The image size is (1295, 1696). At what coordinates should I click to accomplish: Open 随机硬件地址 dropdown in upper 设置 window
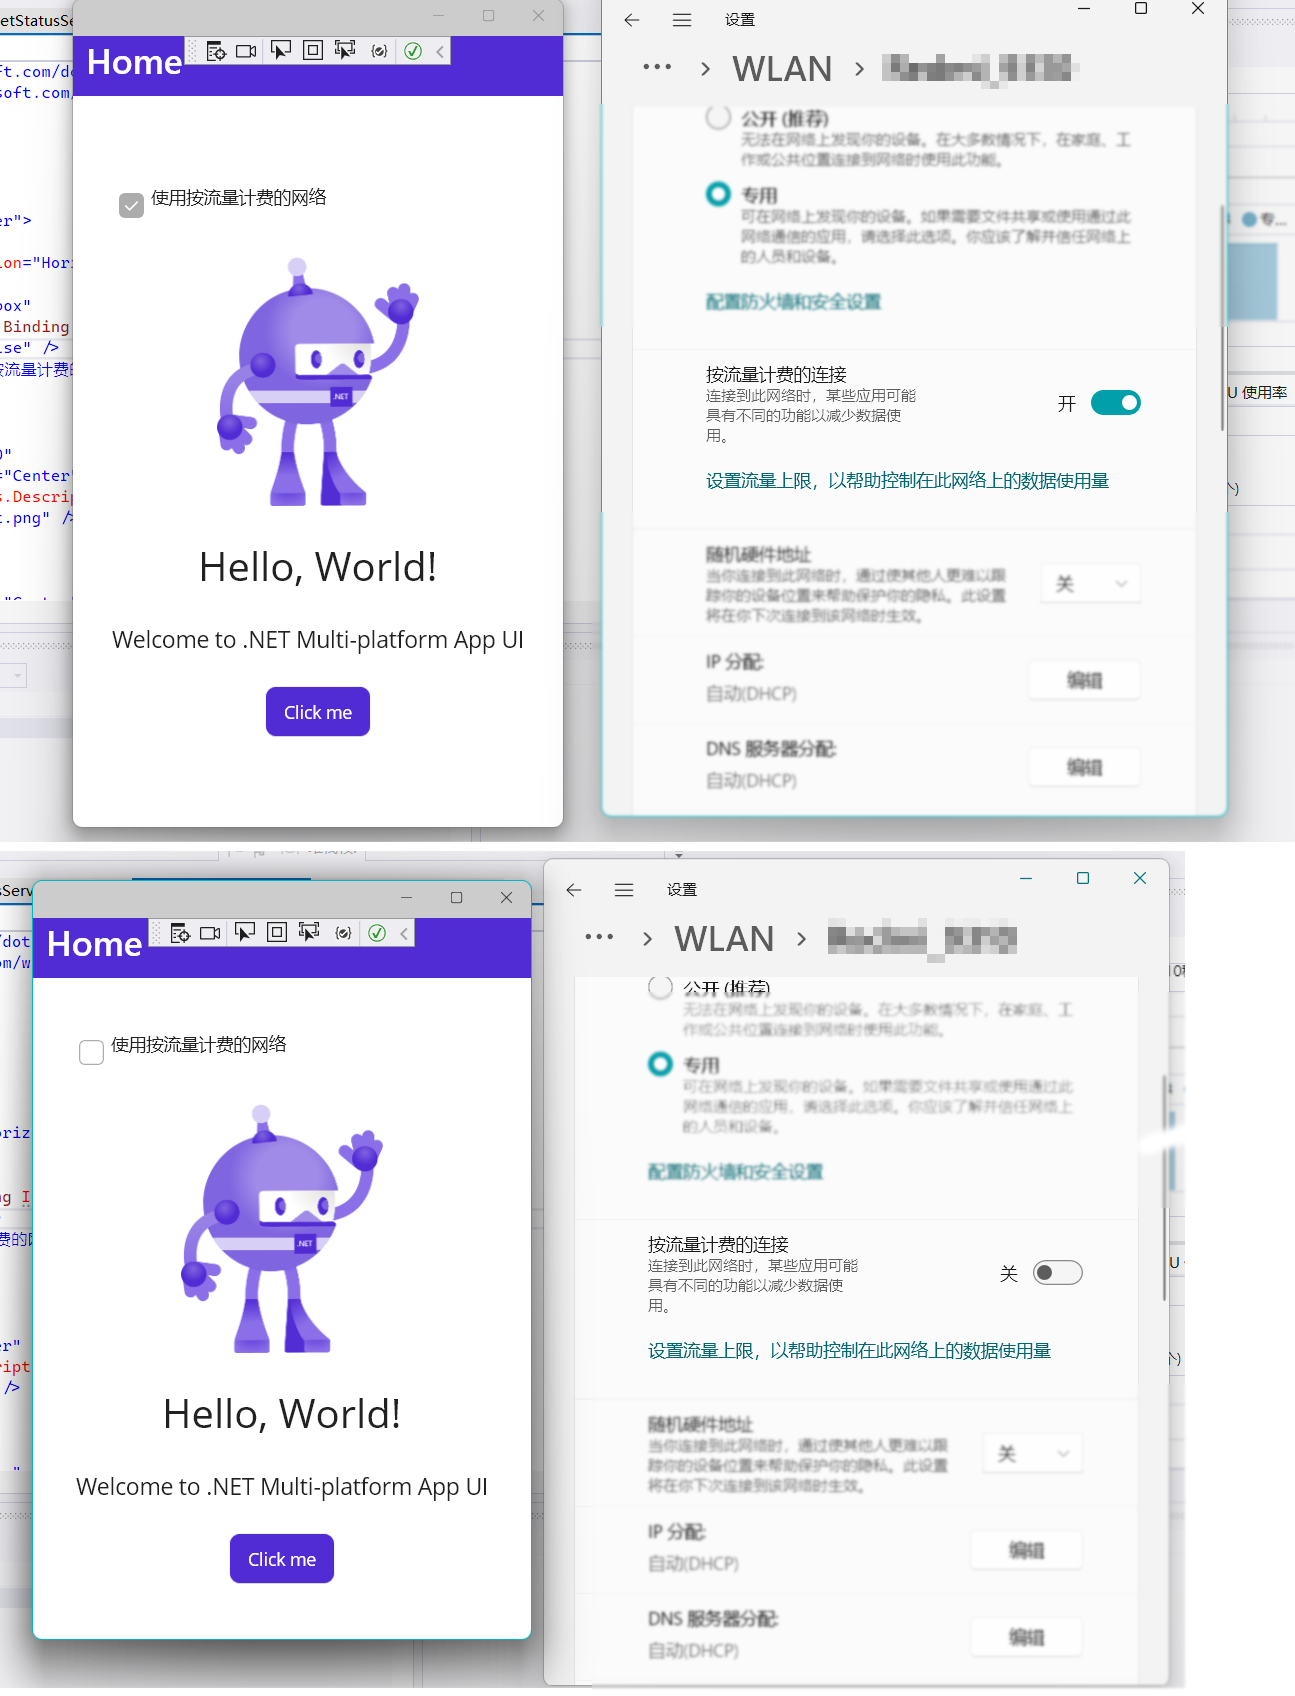tap(1091, 583)
